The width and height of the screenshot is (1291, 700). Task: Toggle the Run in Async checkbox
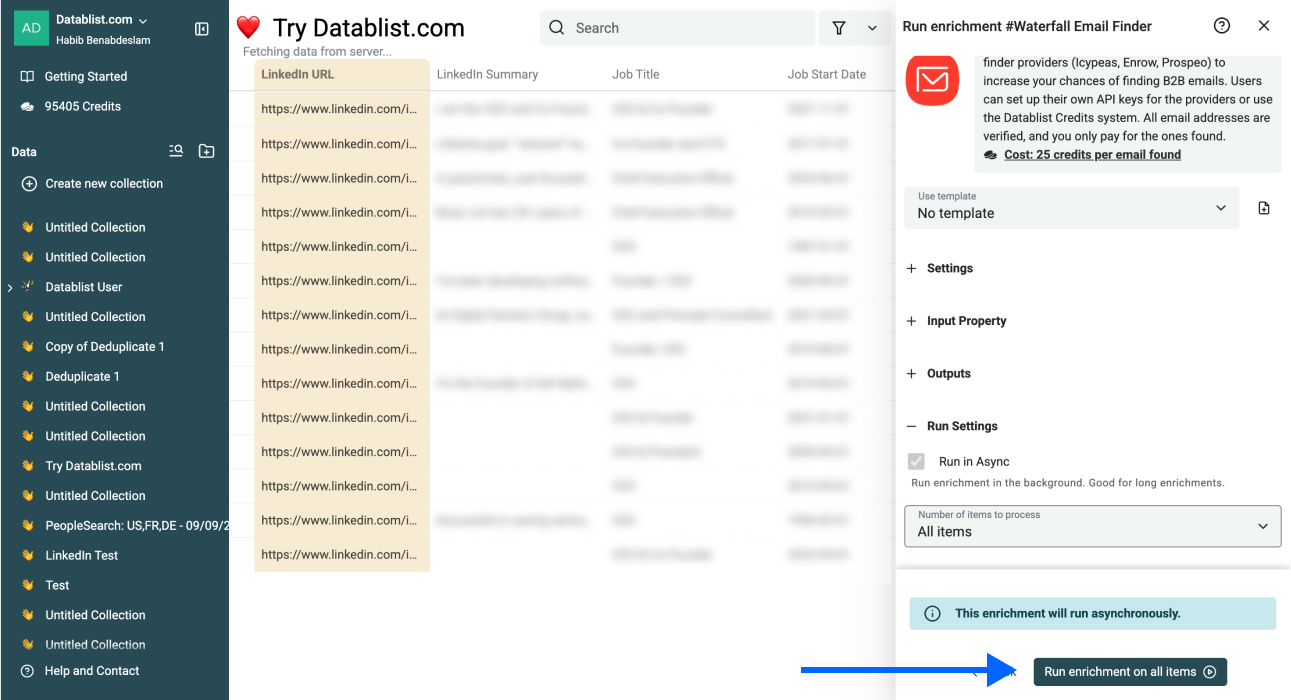pos(916,462)
